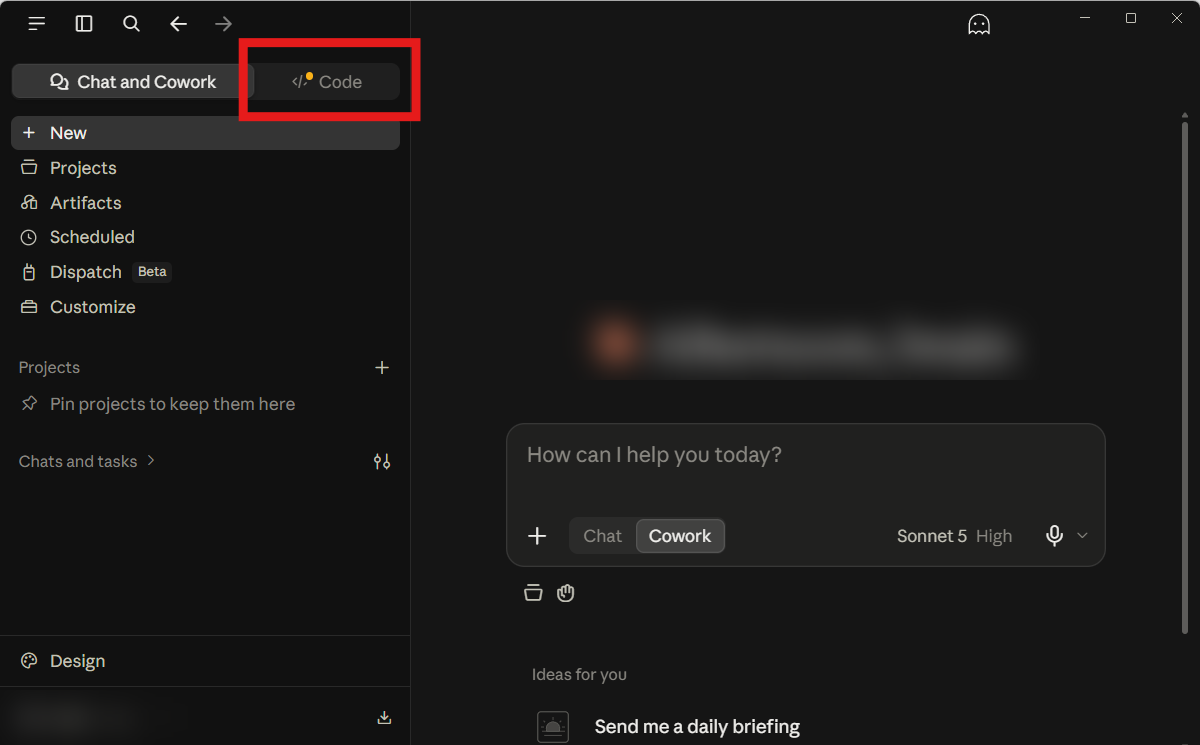
Task: Click the plus attachment icon in composer
Action: click(x=537, y=536)
